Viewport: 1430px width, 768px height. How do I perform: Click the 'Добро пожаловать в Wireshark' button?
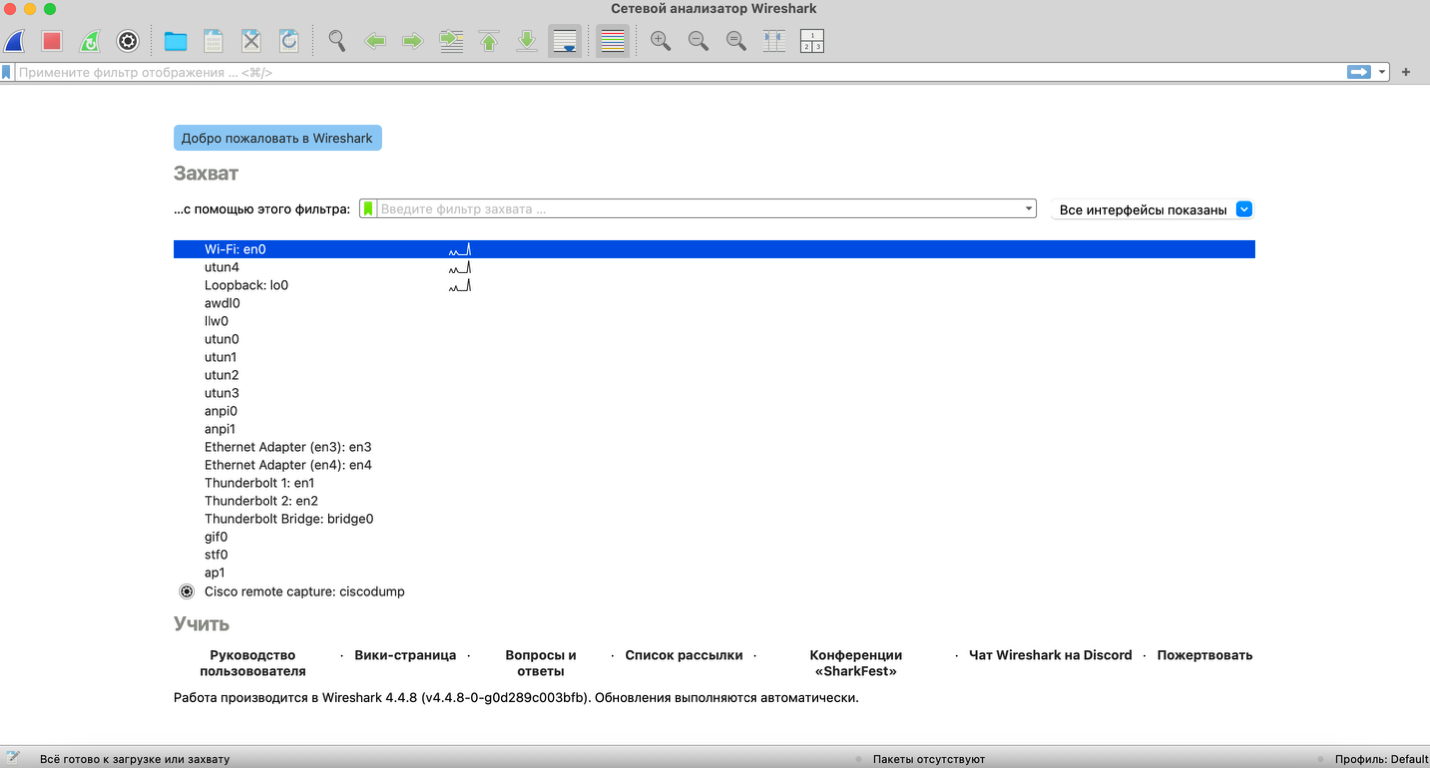[277, 138]
